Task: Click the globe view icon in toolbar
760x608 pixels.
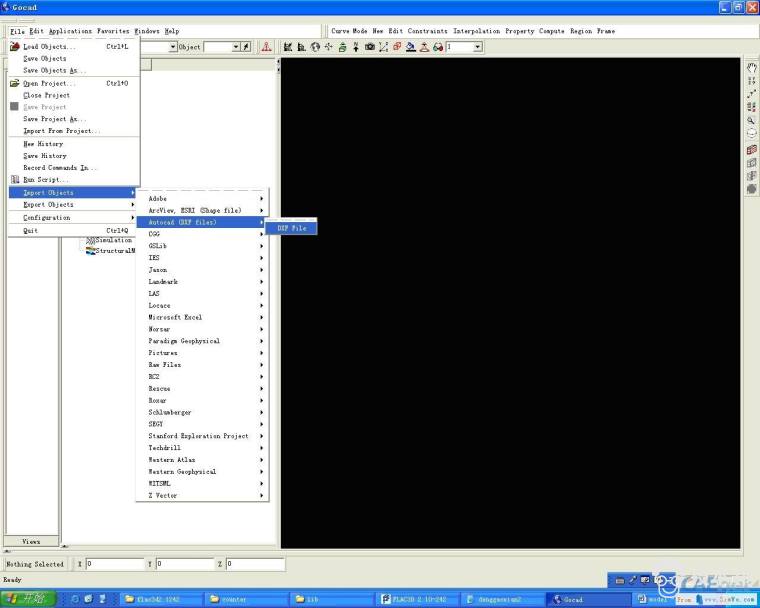Action: click(315, 47)
